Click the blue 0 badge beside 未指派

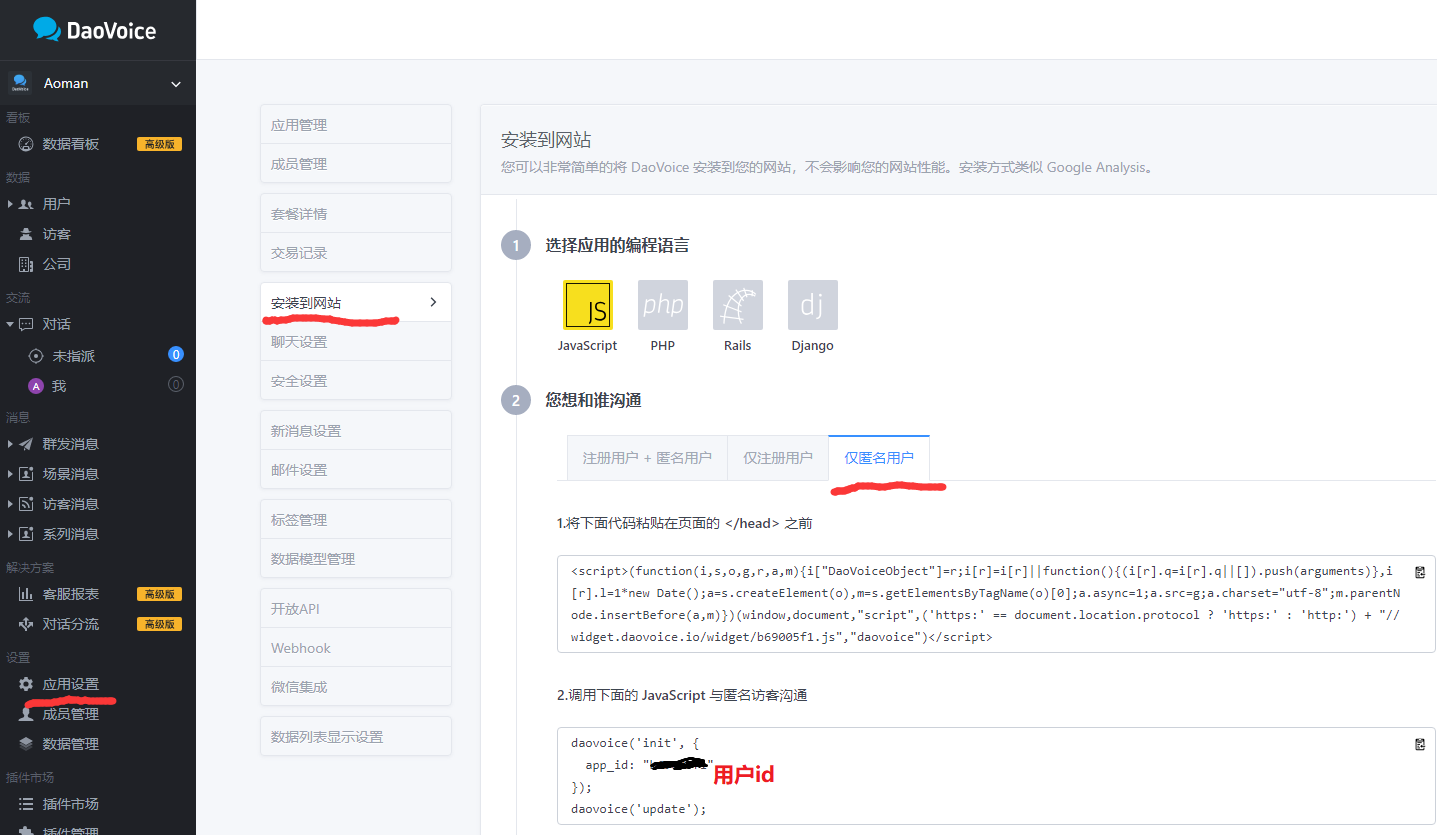click(176, 354)
